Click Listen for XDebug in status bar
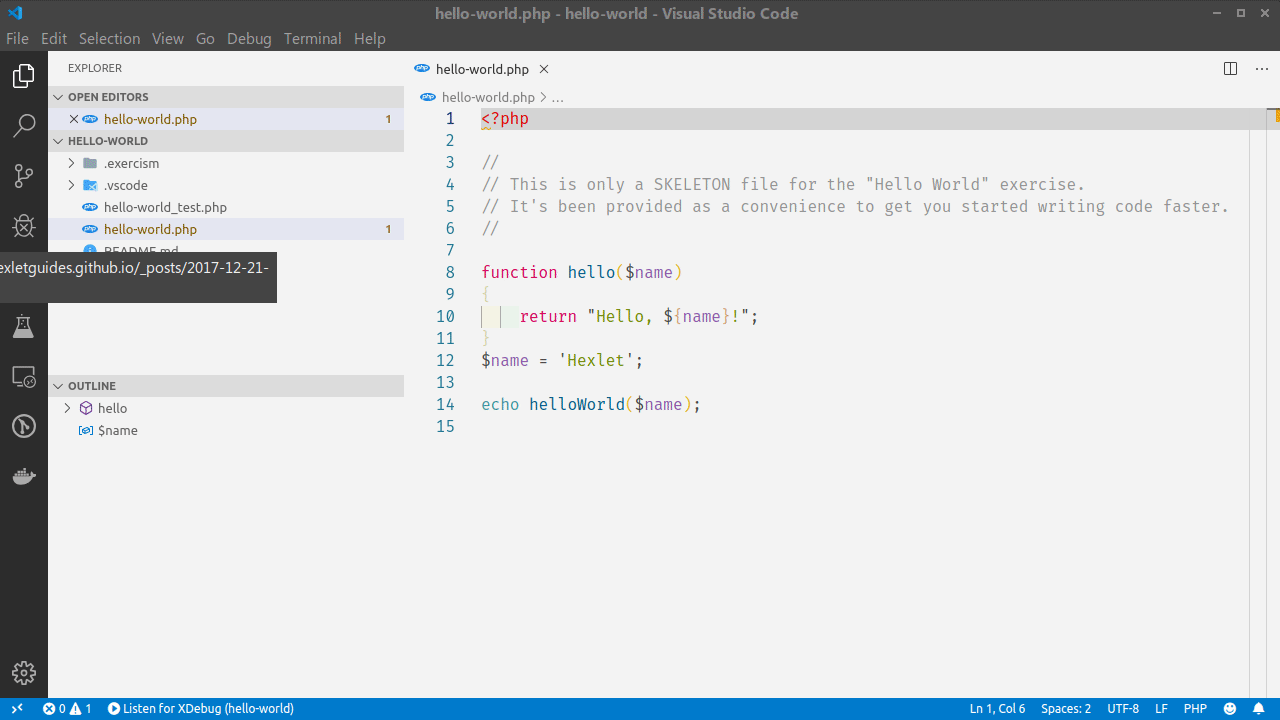This screenshot has height=720, width=1280. [200, 708]
